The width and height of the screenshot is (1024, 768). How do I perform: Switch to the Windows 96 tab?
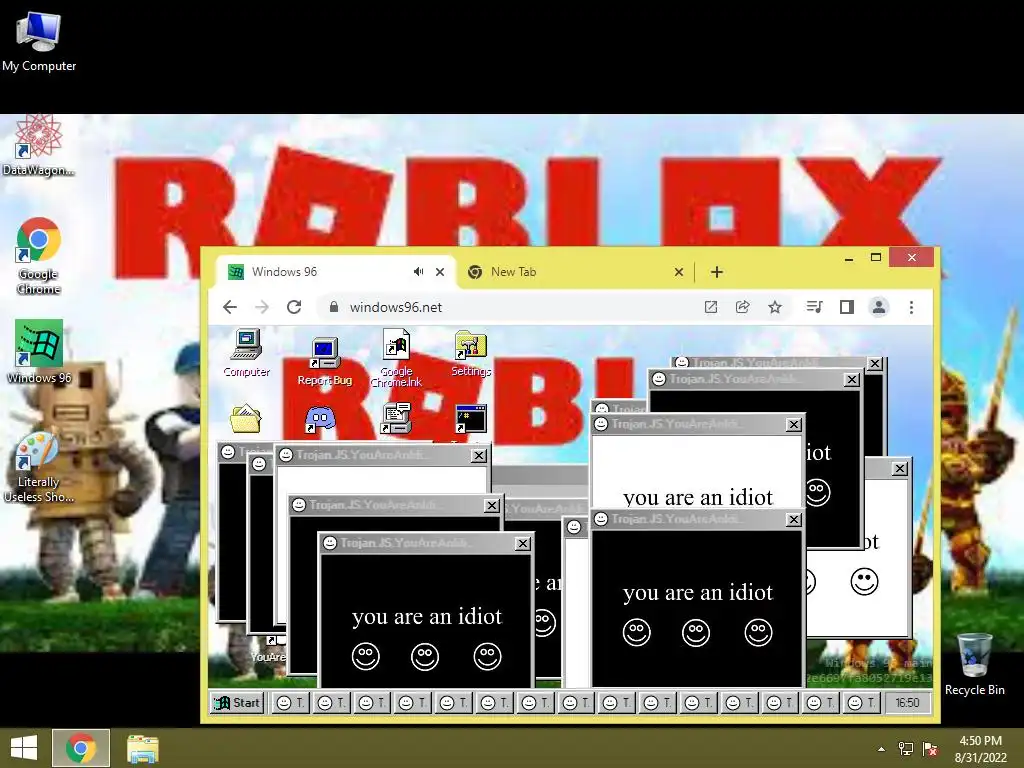[336, 272]
